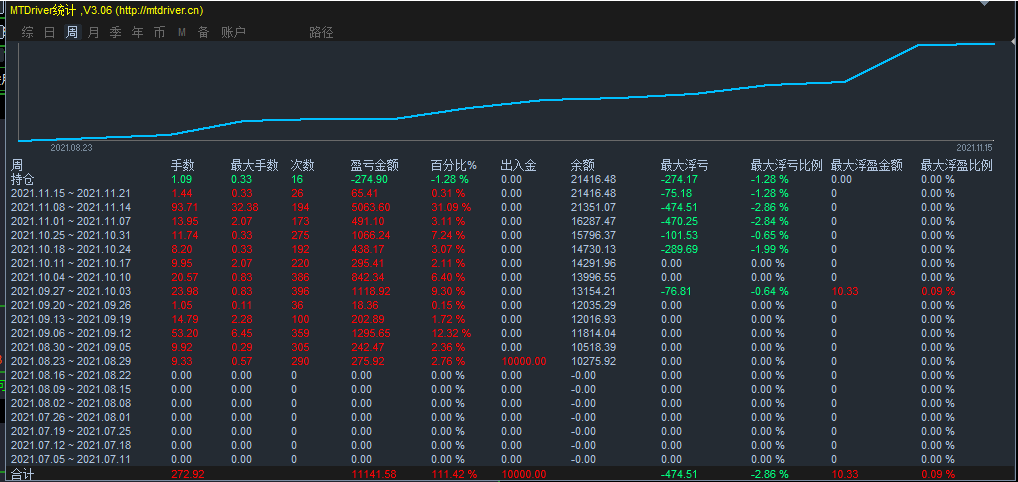Click the max lots value 32.38
This screenshot has height=482, width=1018.
[243, 207]
